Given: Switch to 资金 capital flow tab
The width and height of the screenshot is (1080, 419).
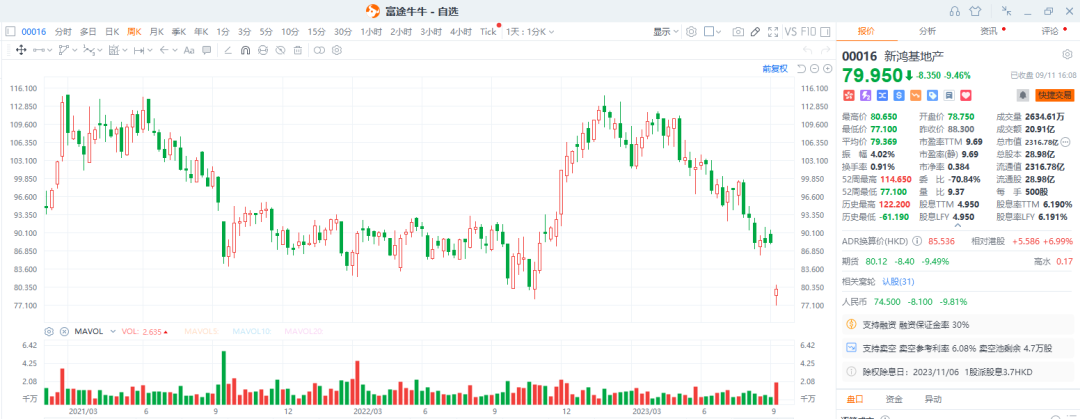Looking at the screenshot, I should pyautogui.click(x=894, y=399).
